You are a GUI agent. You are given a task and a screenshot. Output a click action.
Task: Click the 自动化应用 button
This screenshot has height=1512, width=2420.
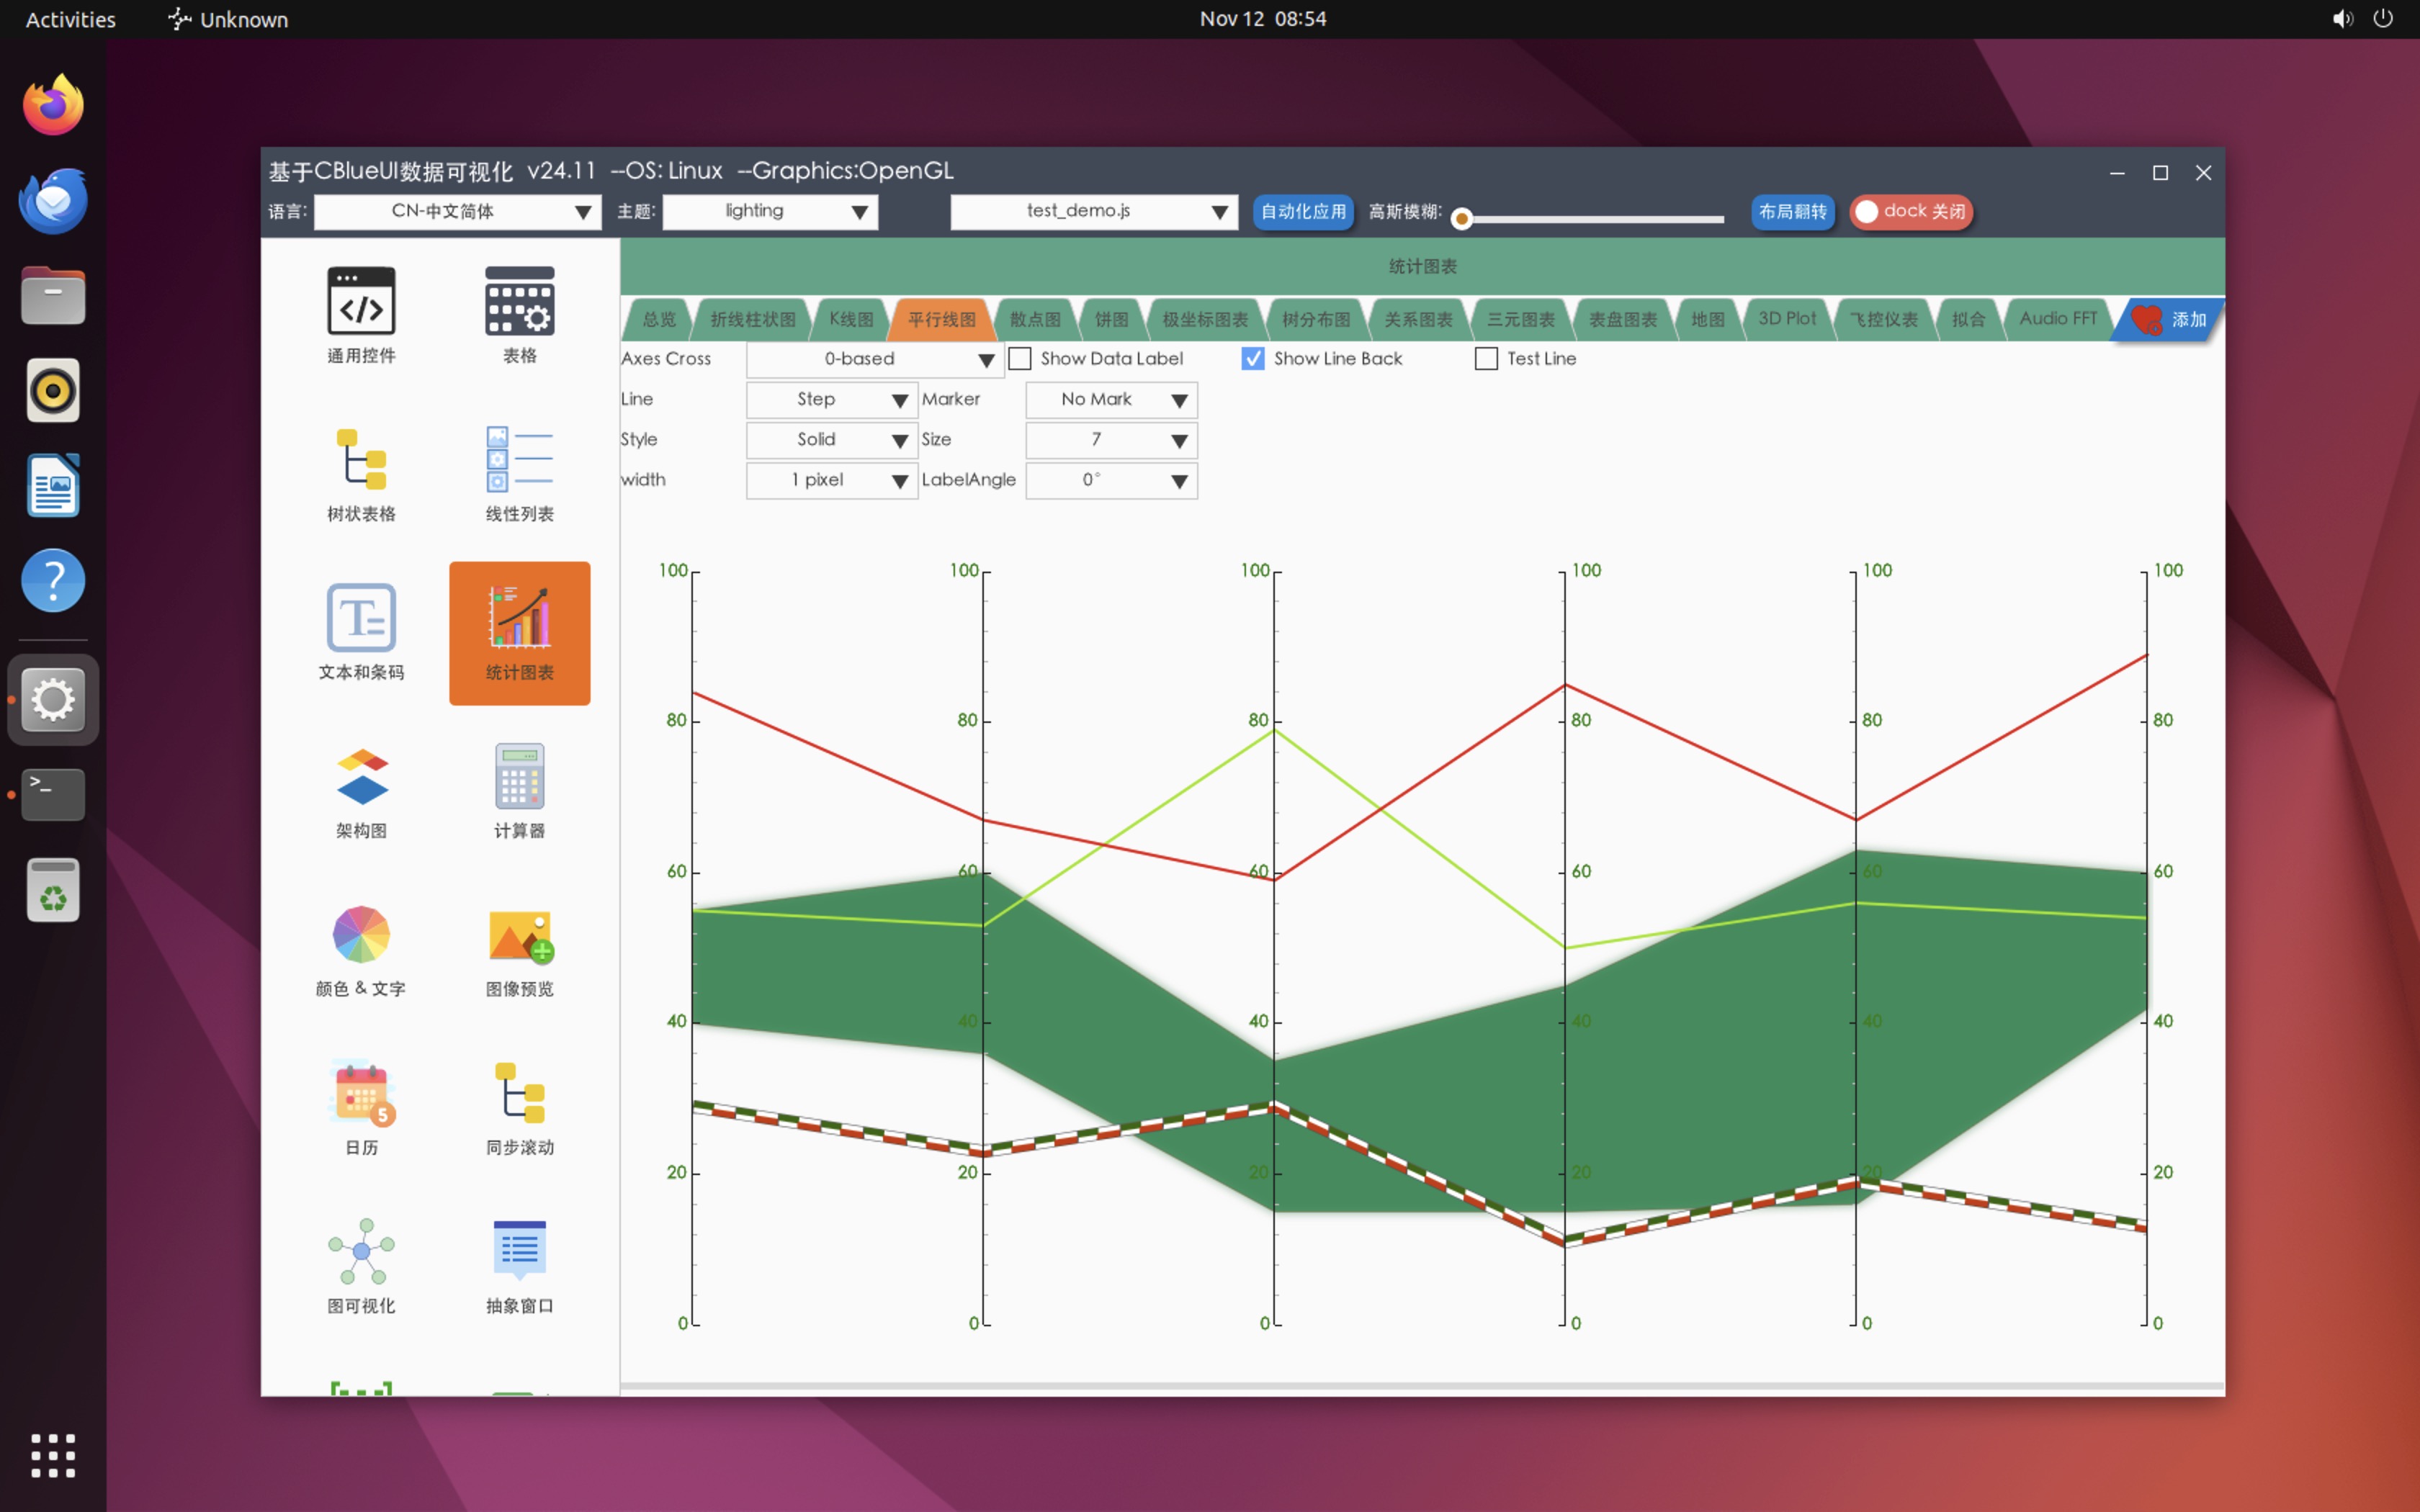pos(1303,212)
